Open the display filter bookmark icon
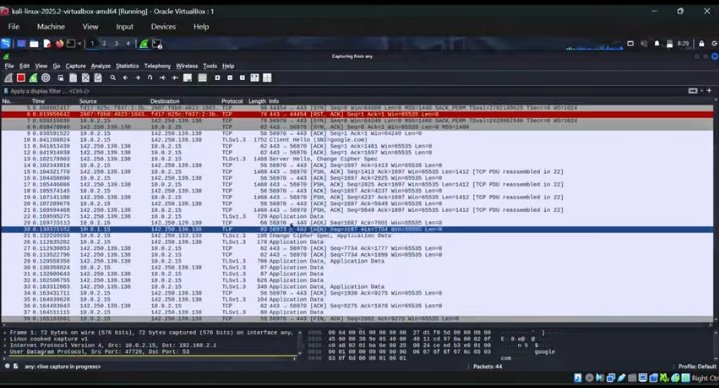719x388 pixels. pos(6,91)
